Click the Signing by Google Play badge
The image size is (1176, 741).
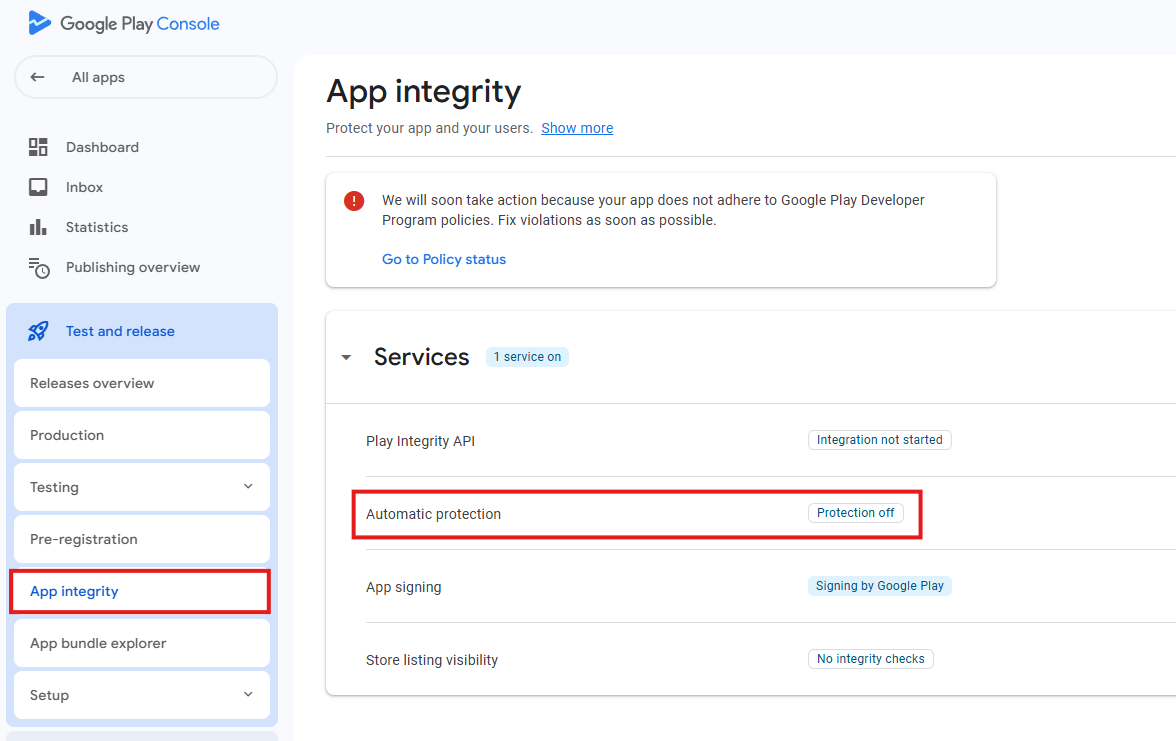[879, 586]
